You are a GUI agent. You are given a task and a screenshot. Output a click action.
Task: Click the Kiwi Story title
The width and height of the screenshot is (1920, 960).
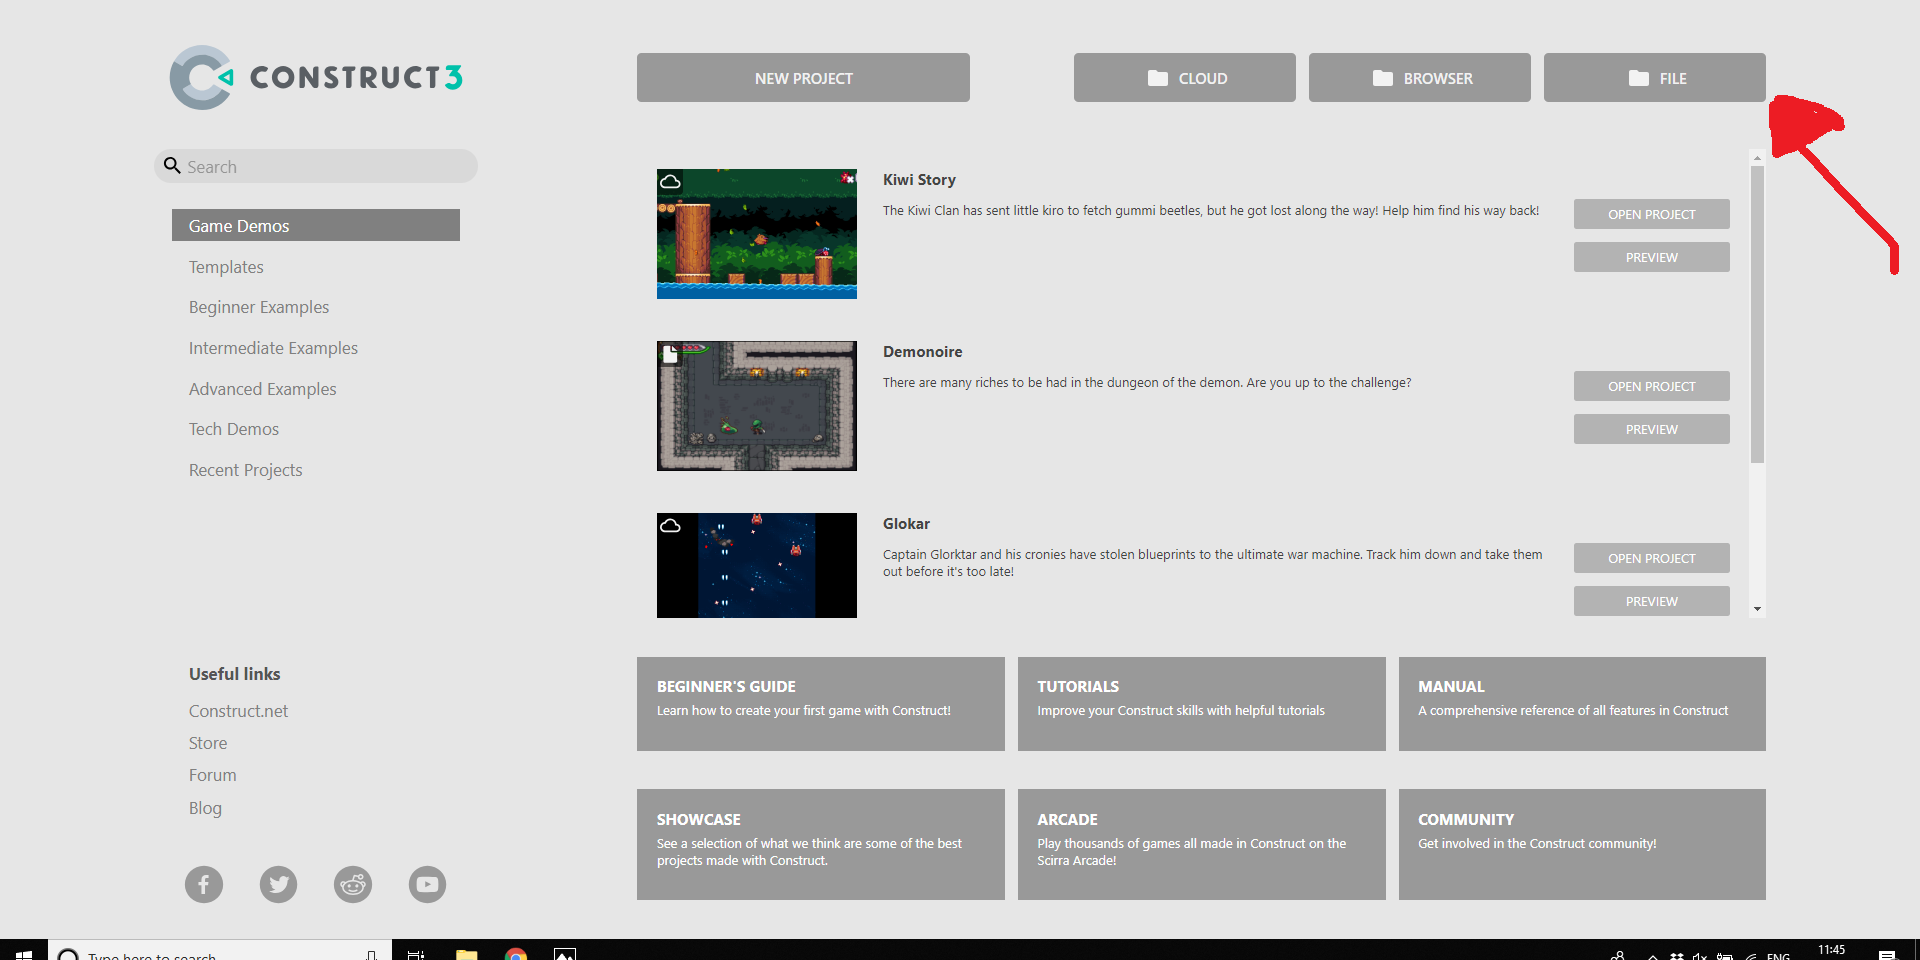click(919, 180)
